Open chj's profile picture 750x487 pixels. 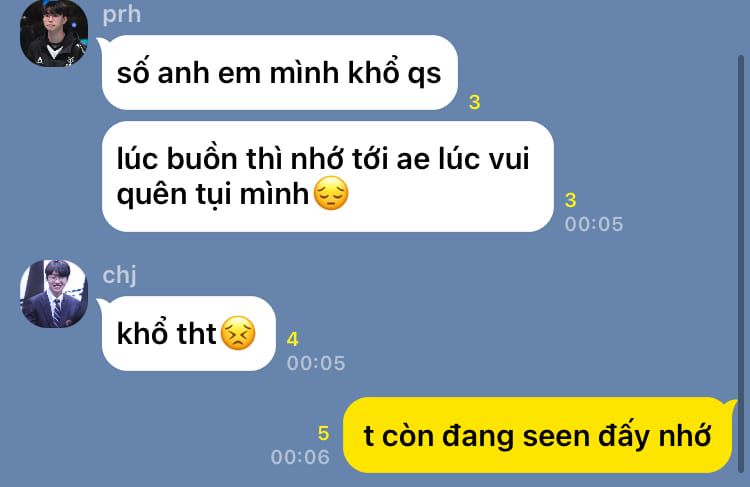tap(54, 294)
